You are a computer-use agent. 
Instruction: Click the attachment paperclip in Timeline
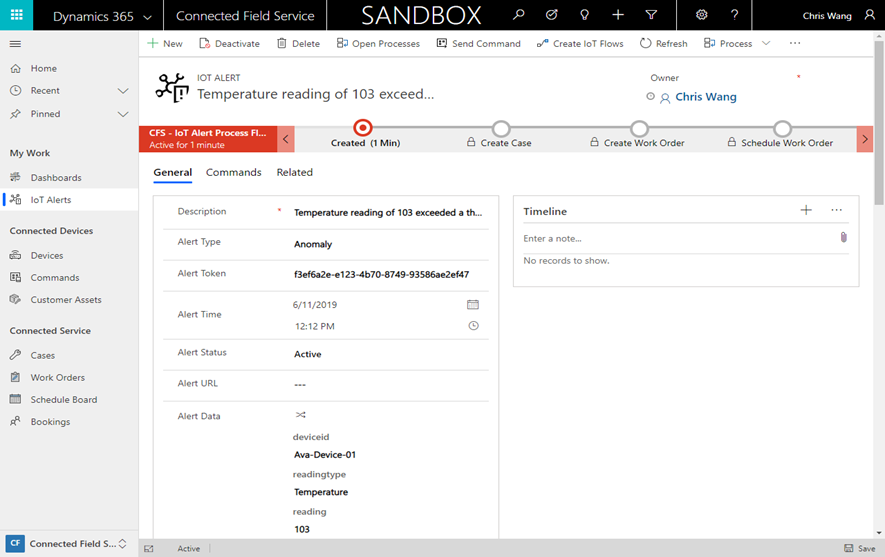(843, 238)
